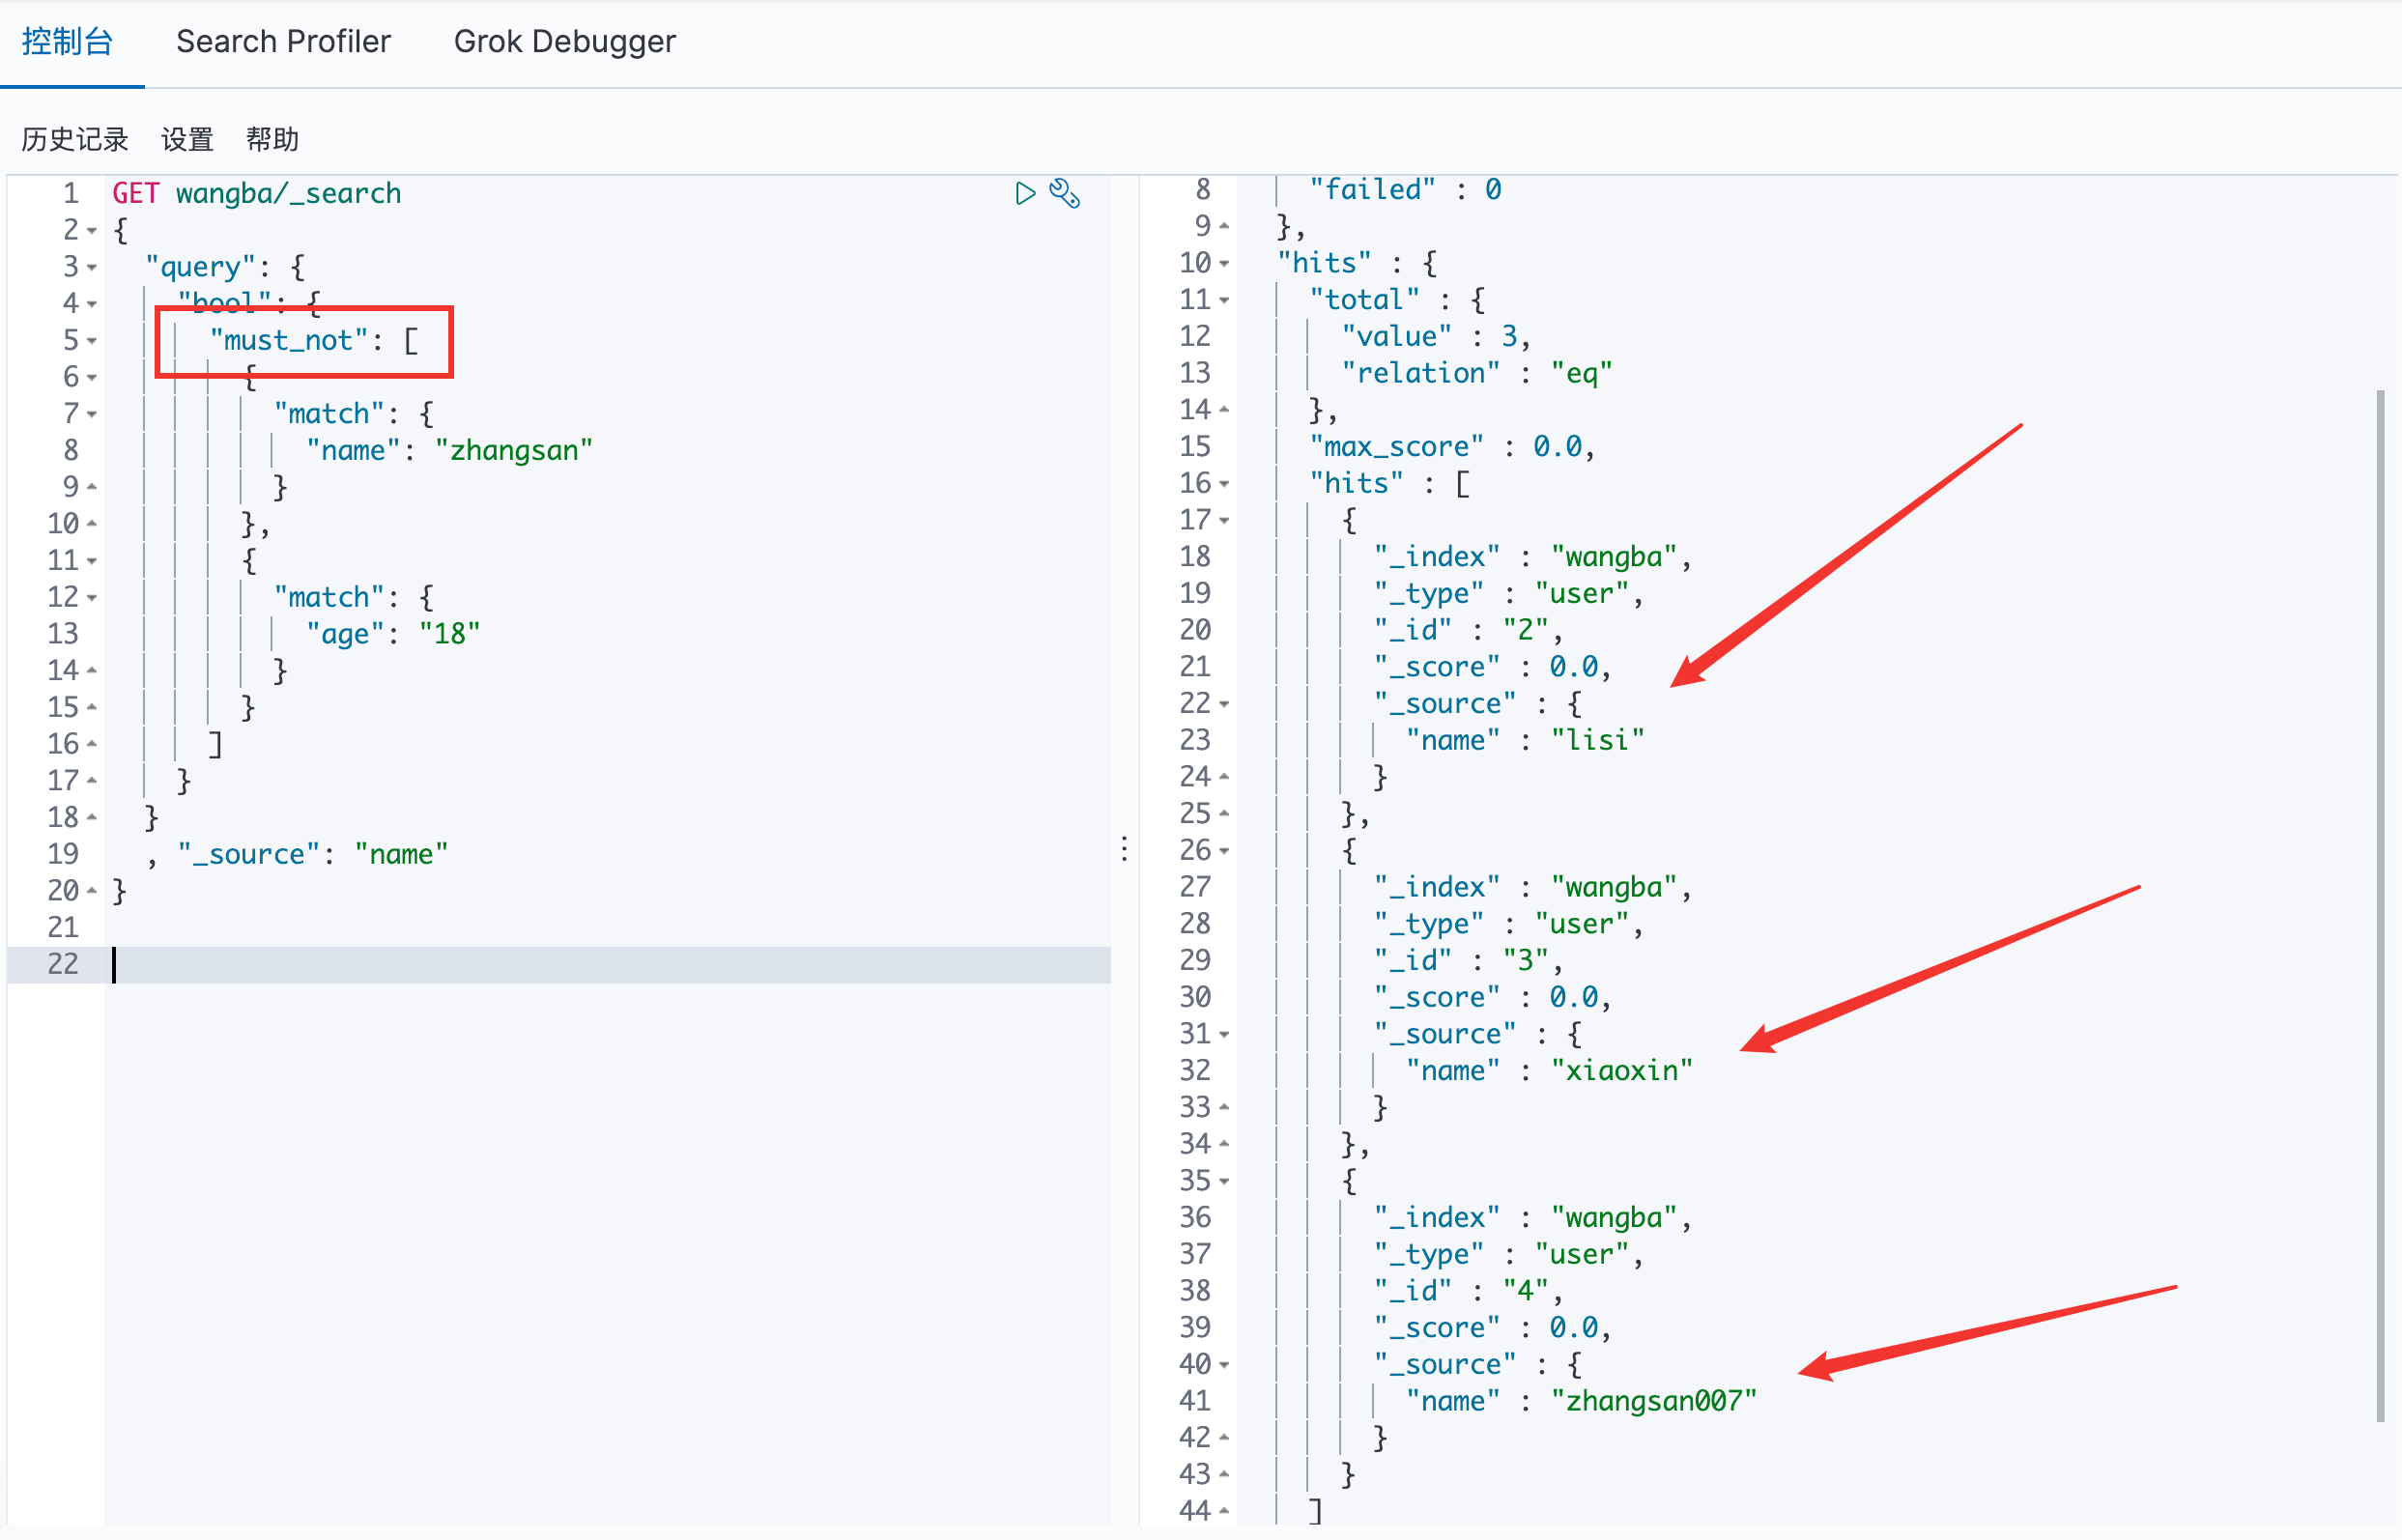
Task: Open 设置 settings
Action: tap(187, 139)
